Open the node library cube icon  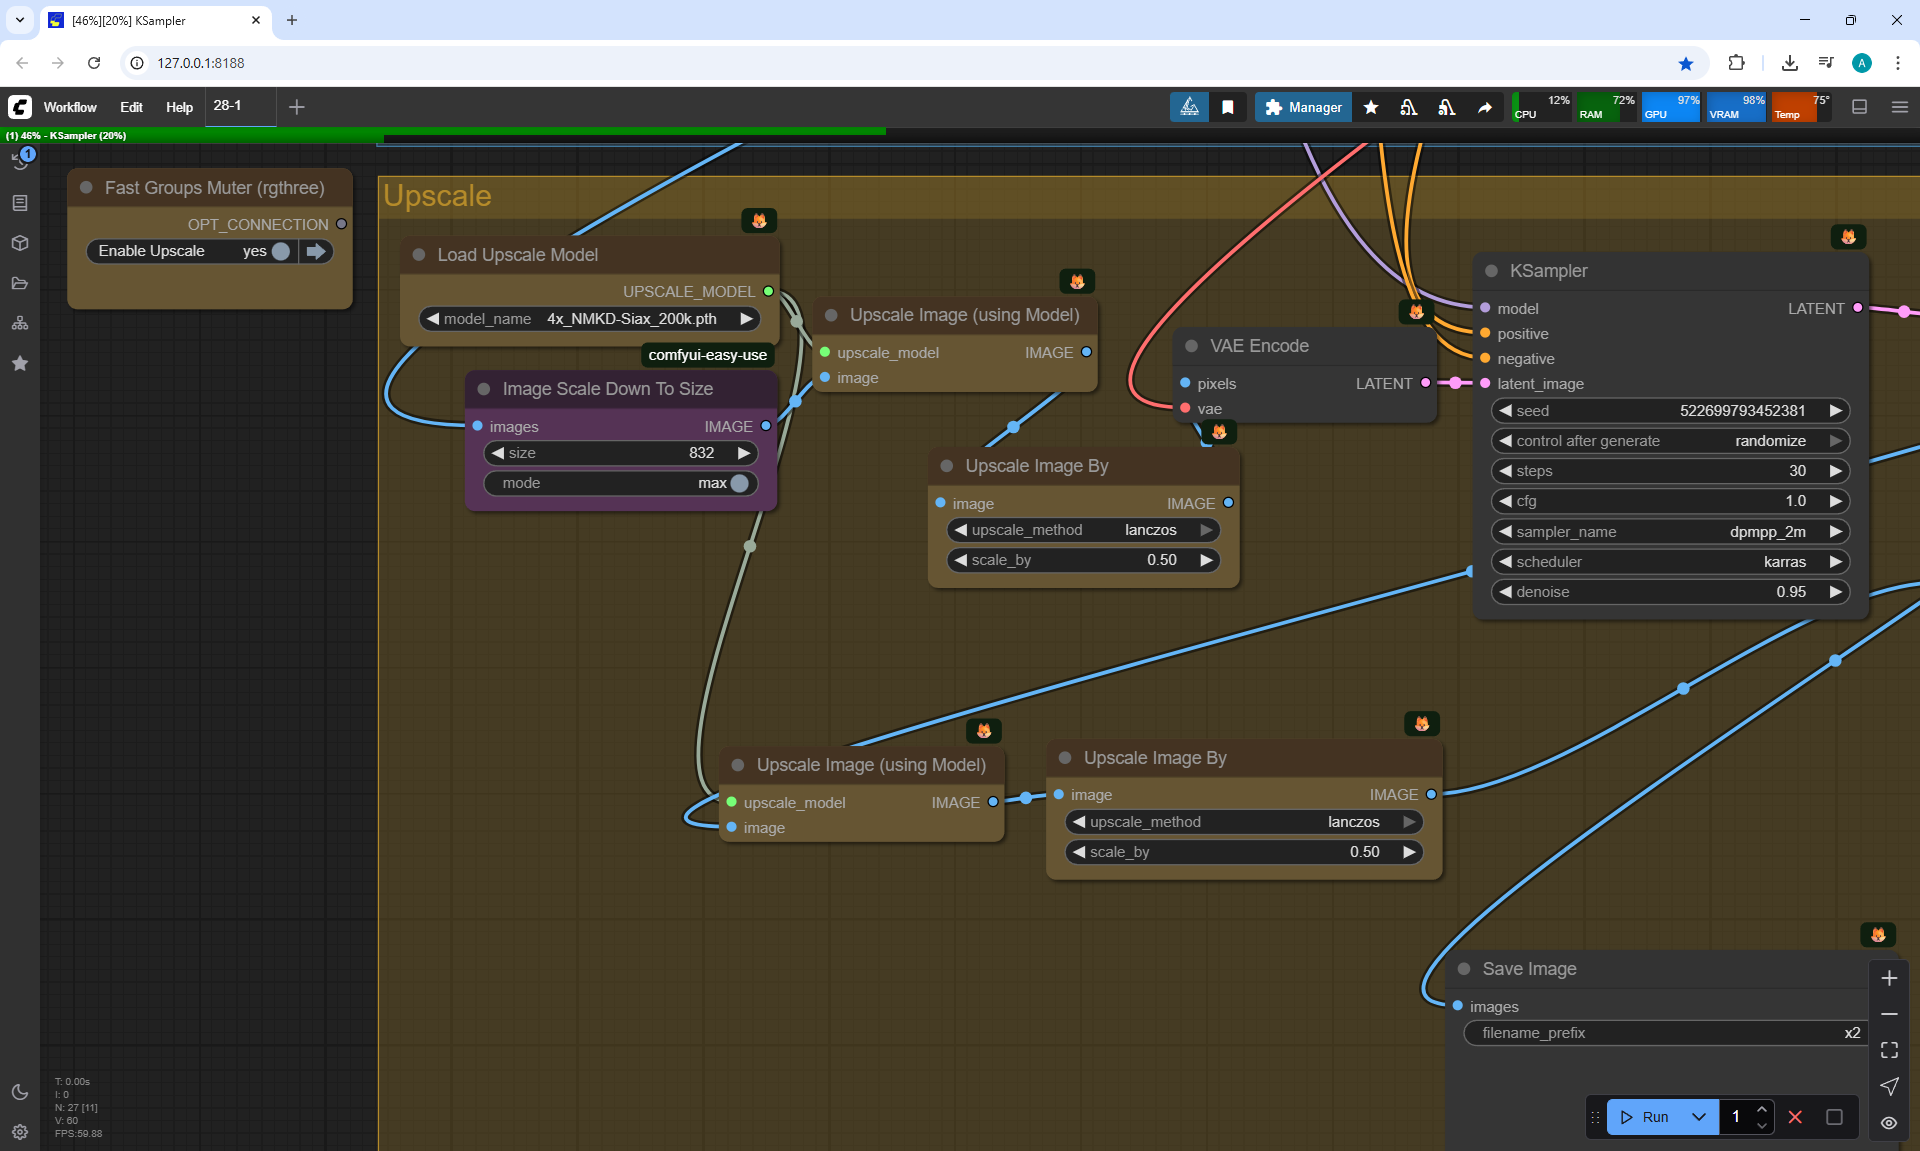(x=20, y=243)
